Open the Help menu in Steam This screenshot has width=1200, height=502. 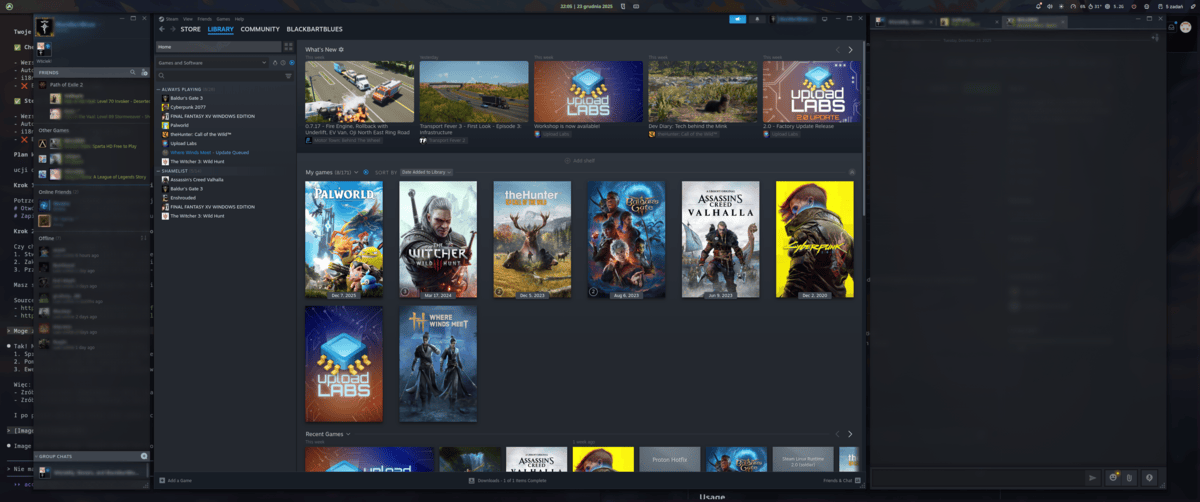point(239,19)
